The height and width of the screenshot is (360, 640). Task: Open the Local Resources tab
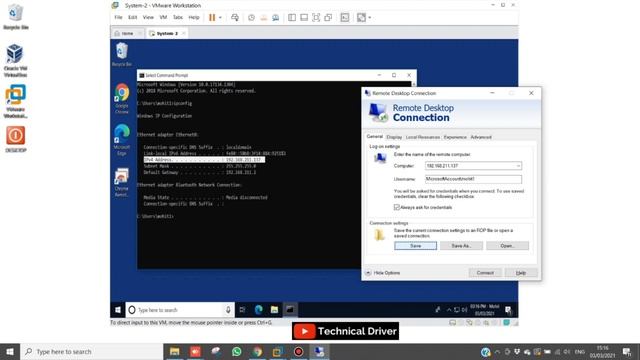423,137
